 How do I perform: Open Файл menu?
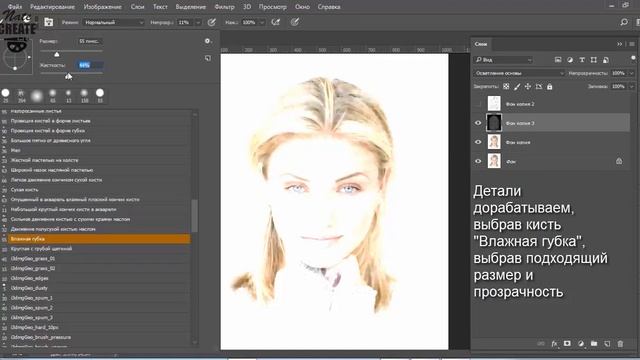[15, 7]
